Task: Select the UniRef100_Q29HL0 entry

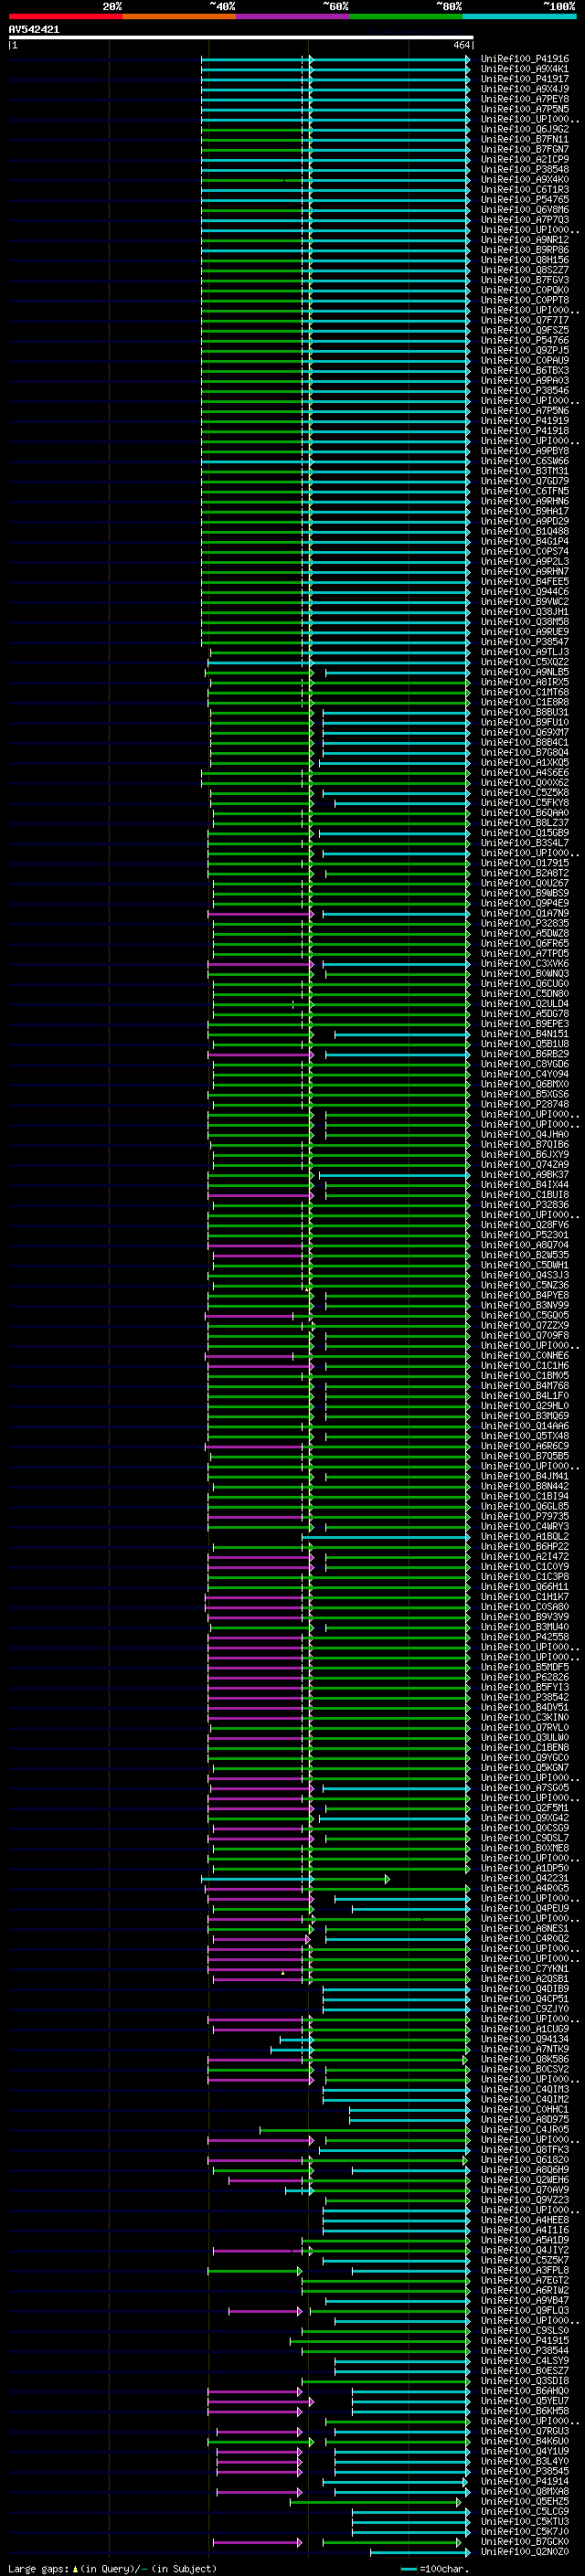Action: pyautogui.click(x=525, y=1406)
